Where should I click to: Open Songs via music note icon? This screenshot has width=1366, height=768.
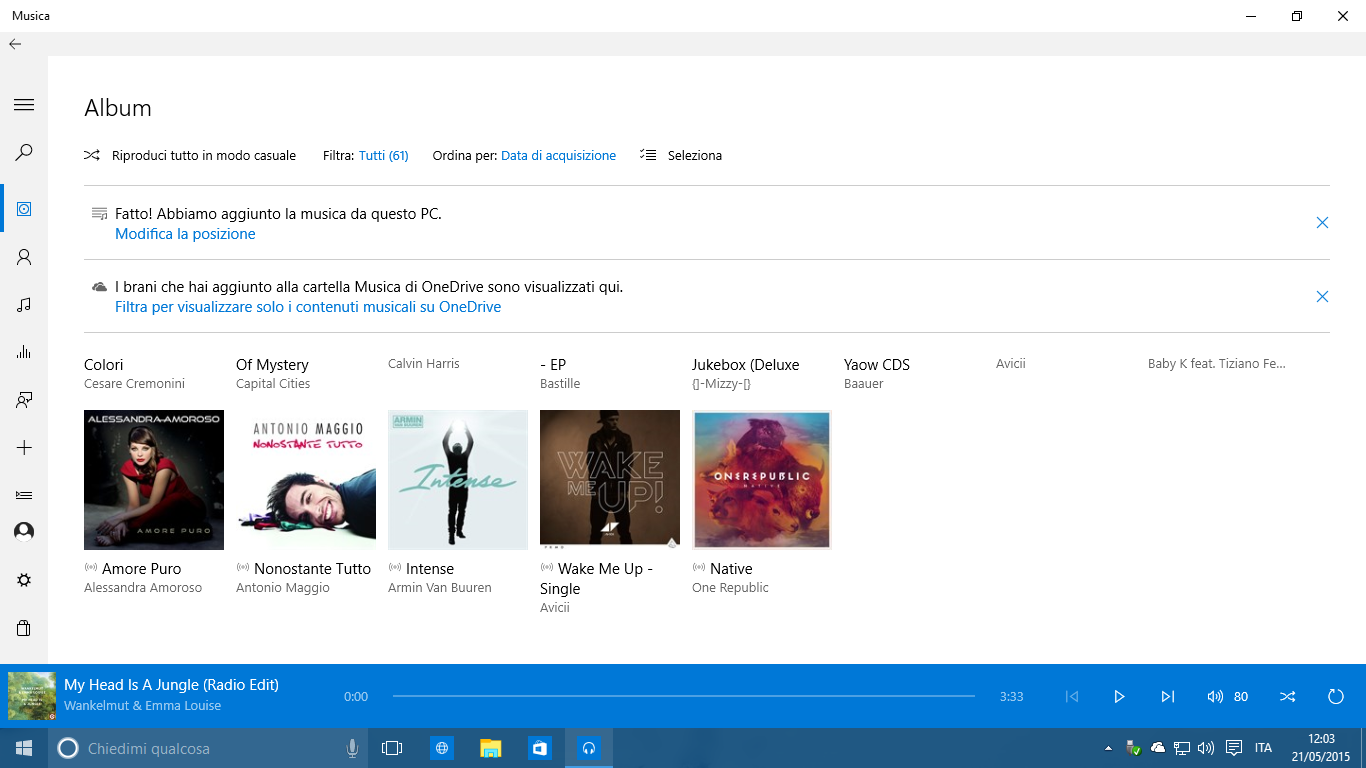24,305
